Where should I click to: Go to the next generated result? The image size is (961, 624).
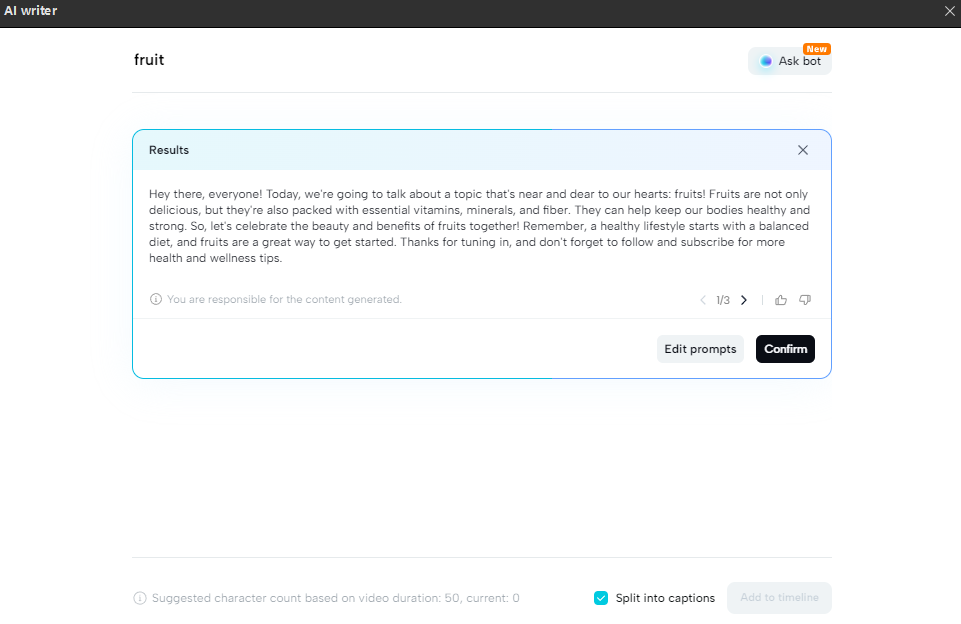743,300
